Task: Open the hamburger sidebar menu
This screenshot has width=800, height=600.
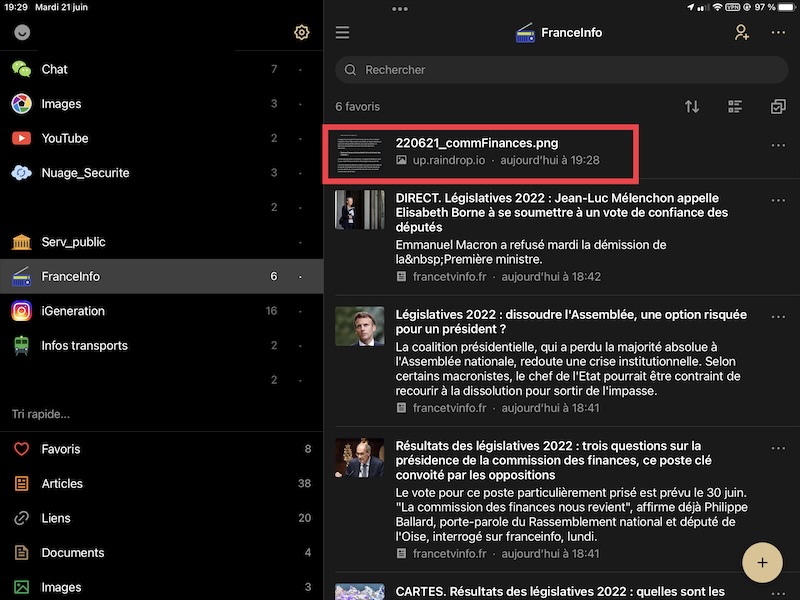Action: 342,33
